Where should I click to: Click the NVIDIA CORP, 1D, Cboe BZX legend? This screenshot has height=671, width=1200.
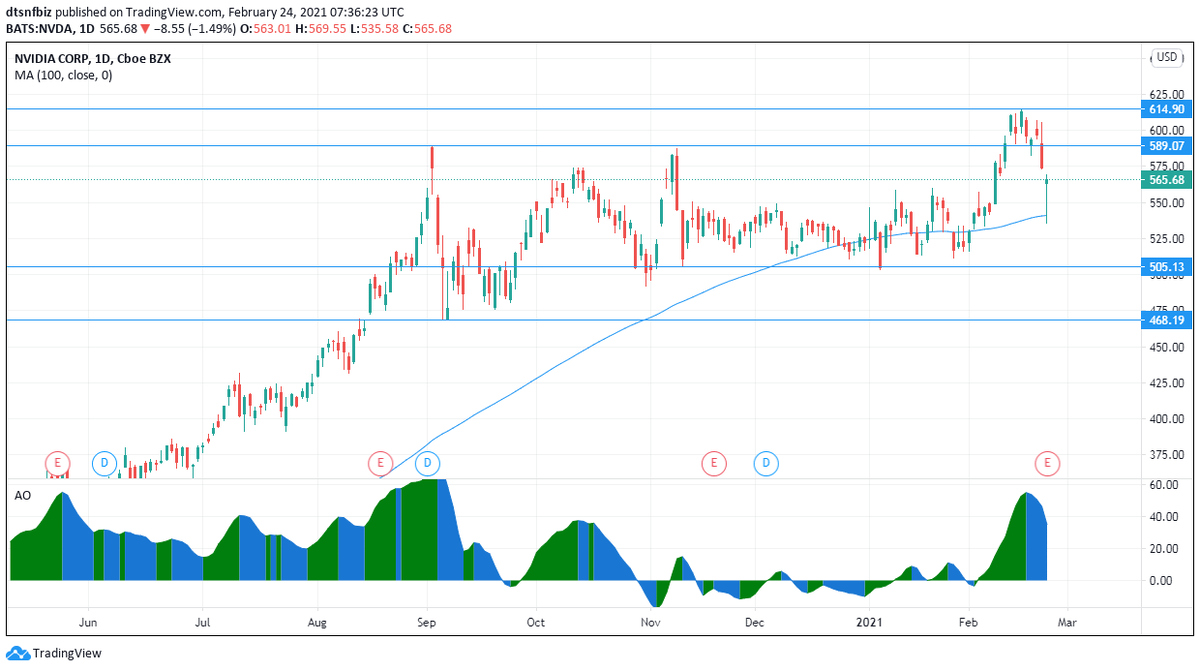point(93,59)
